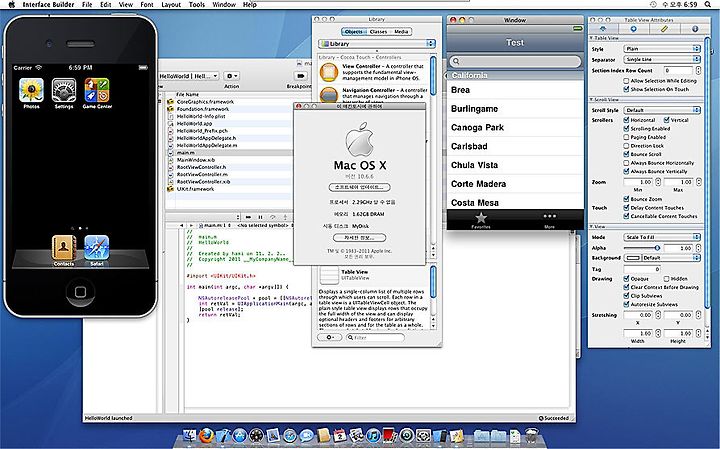This screenshot has width=720, height=449.
Task: Uncheck Horizontal scrollers checkbox
Action: coord(626,120)
